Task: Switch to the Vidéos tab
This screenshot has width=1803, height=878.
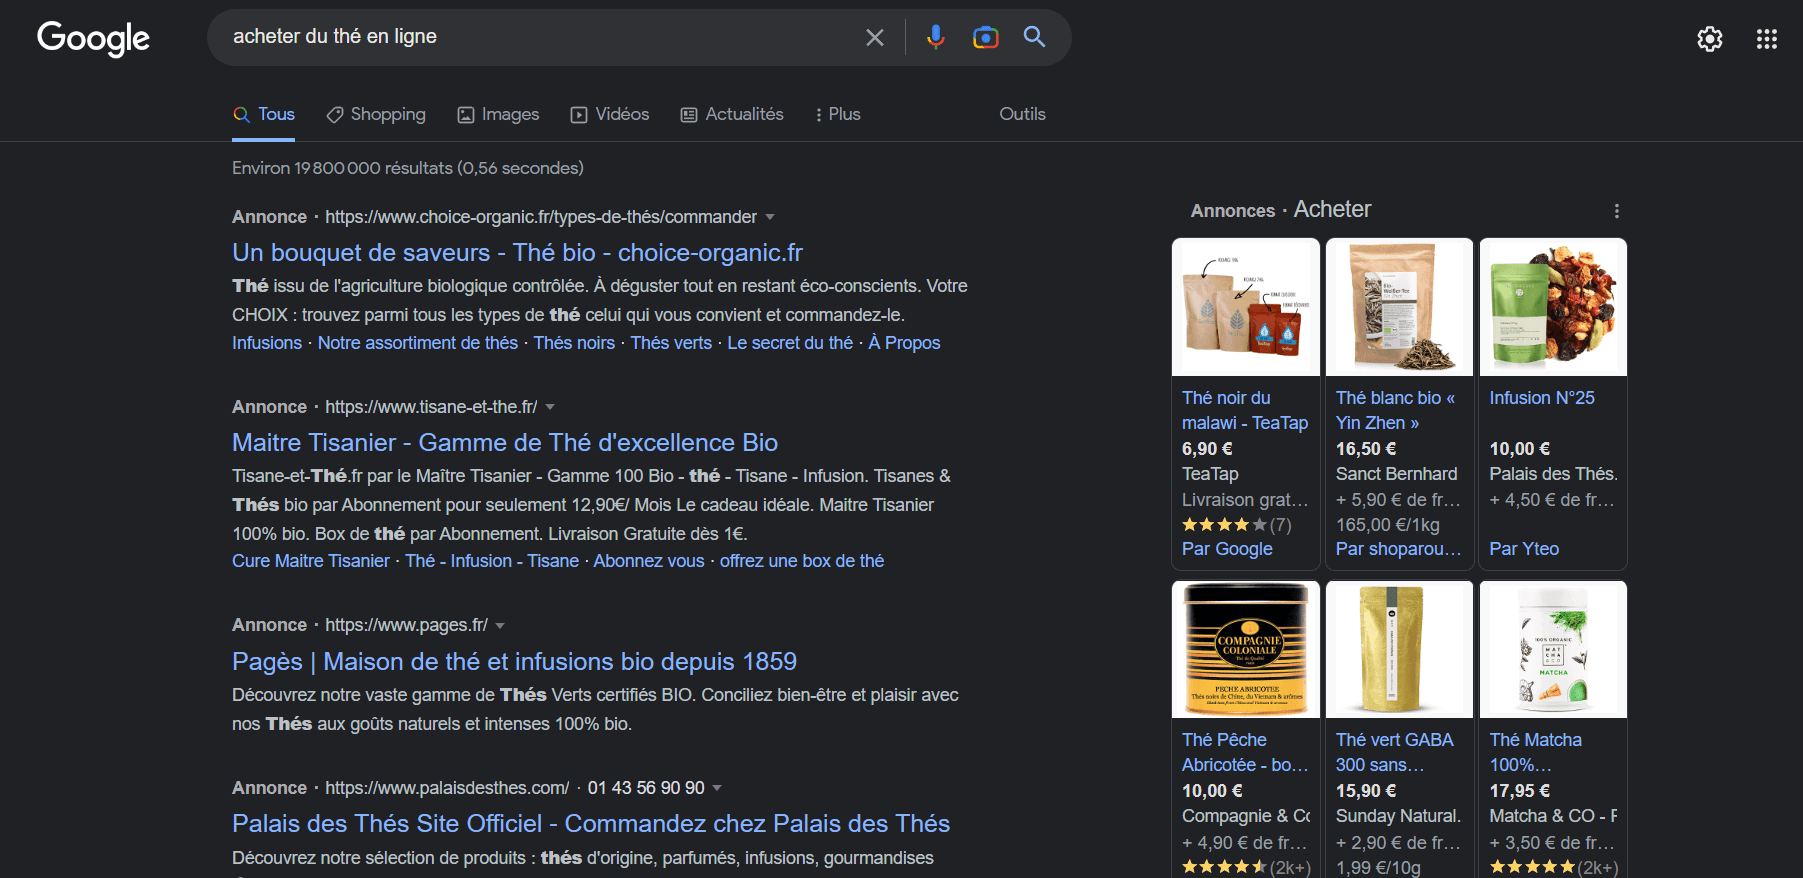Action: (610, 114)
